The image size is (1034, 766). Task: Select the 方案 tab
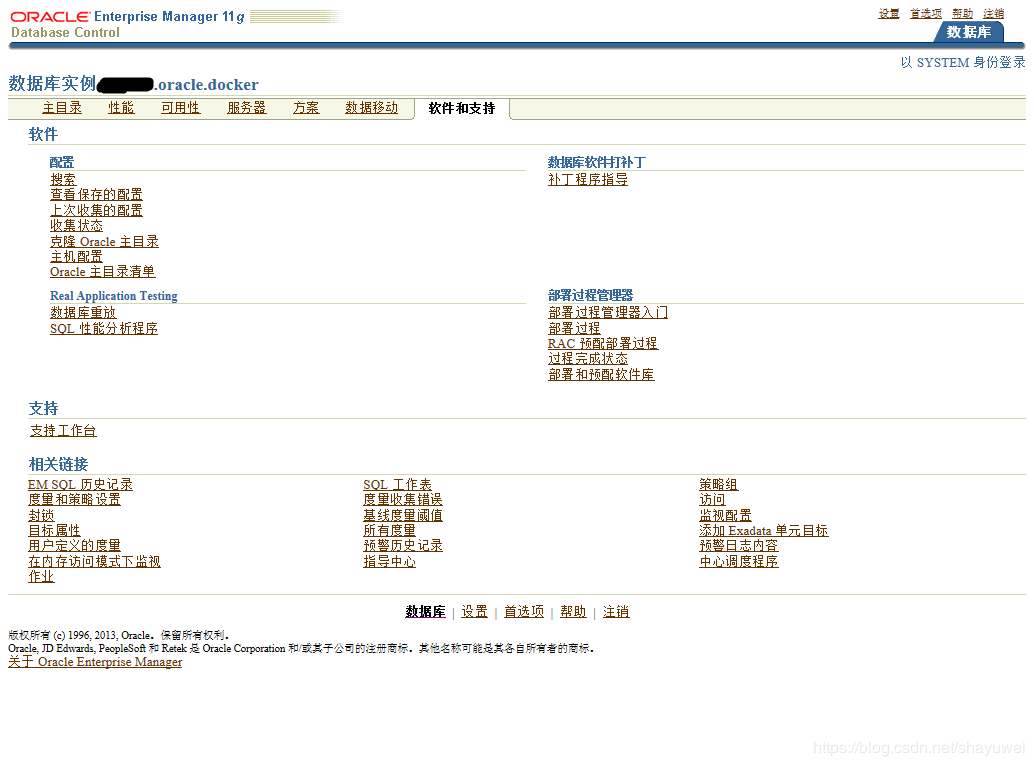[306, 107]
